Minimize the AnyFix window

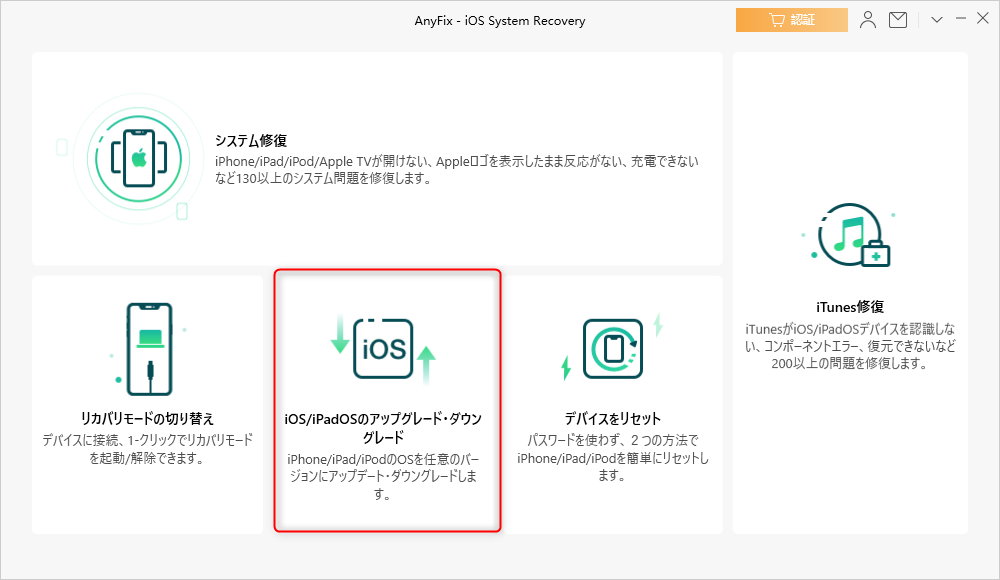pyautogui.click(x=960, y=19)
